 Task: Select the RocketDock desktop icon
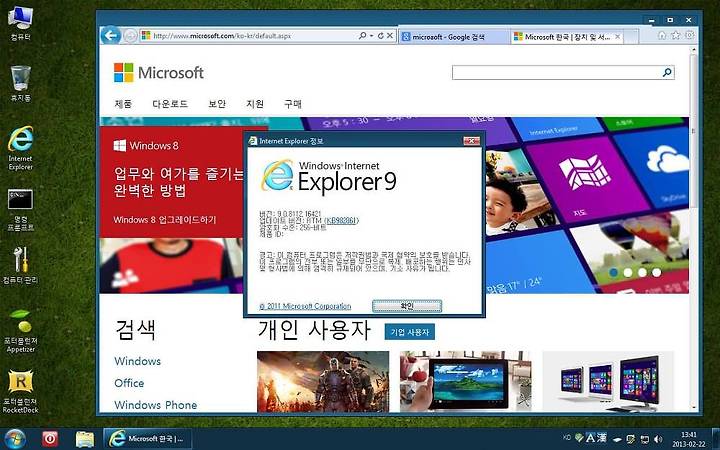21,392
